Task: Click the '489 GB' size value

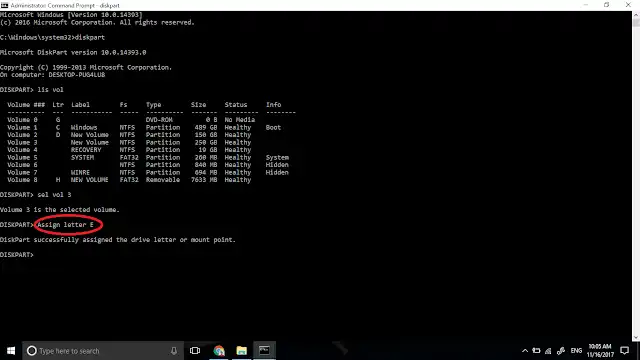Action: [x=206, y=127]
